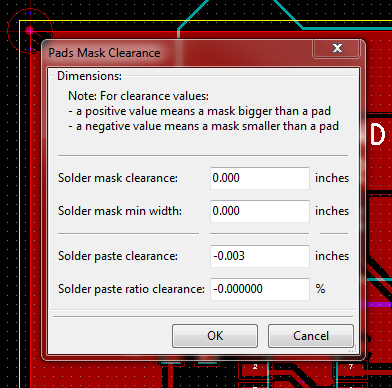This screenshot has height=388, width=392.
Task: Click the 'negative value means a mask smaller' line
Action: (x=203, y=126)
